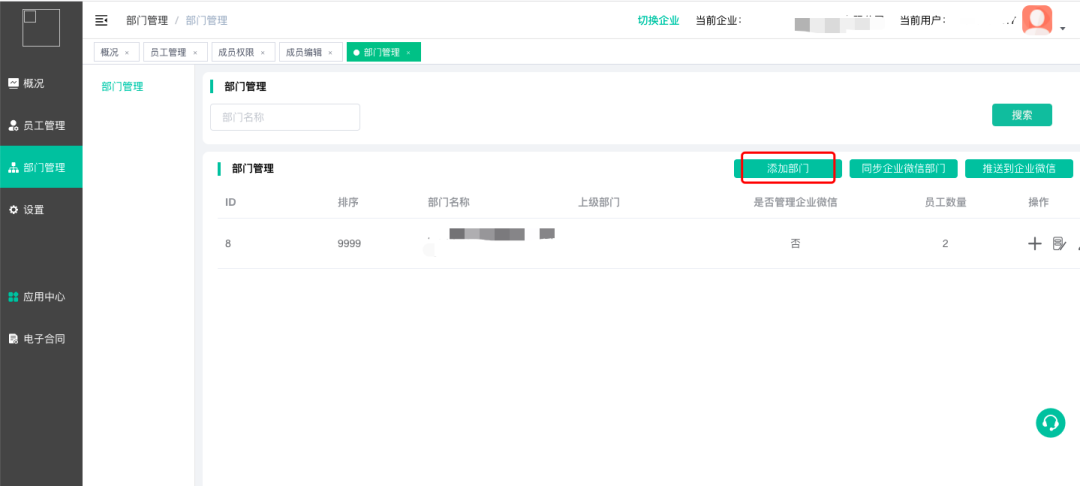The width and height of the screenshot is (1080, 486).
Task: Click the 部门管理 submenu item
Action: (x=123, y=87)
